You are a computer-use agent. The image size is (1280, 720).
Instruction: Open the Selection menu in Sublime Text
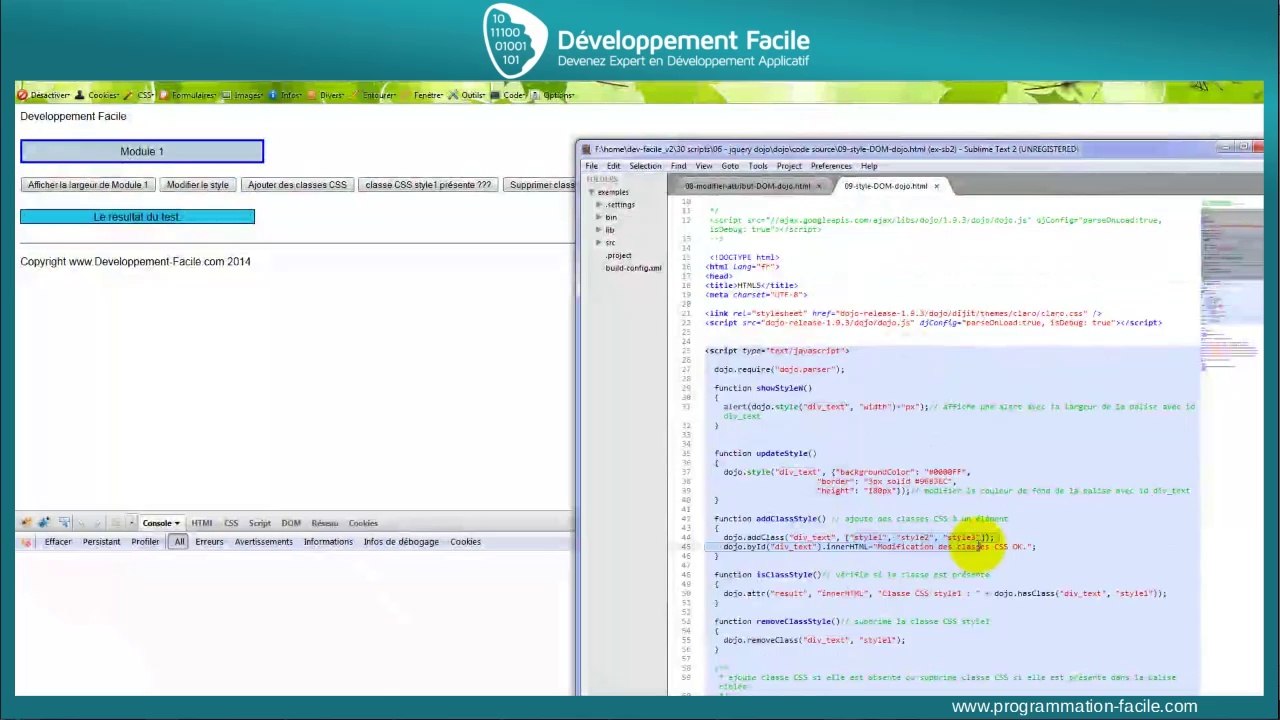[x=645, y=166]
